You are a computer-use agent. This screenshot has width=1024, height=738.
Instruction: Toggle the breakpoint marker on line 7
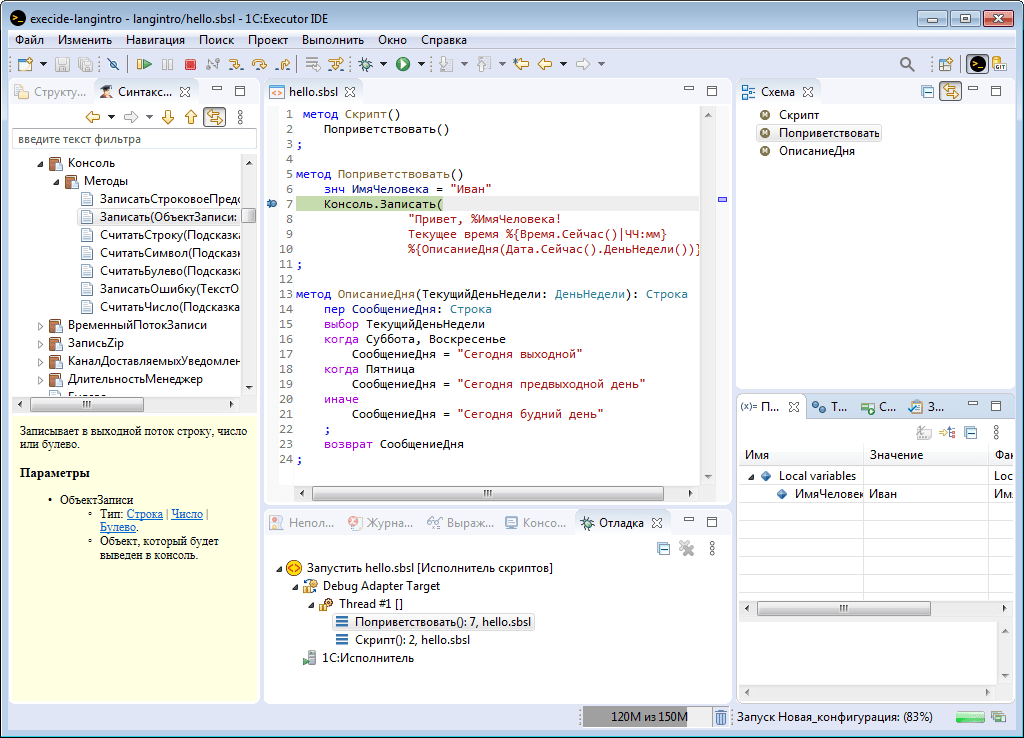272,204
